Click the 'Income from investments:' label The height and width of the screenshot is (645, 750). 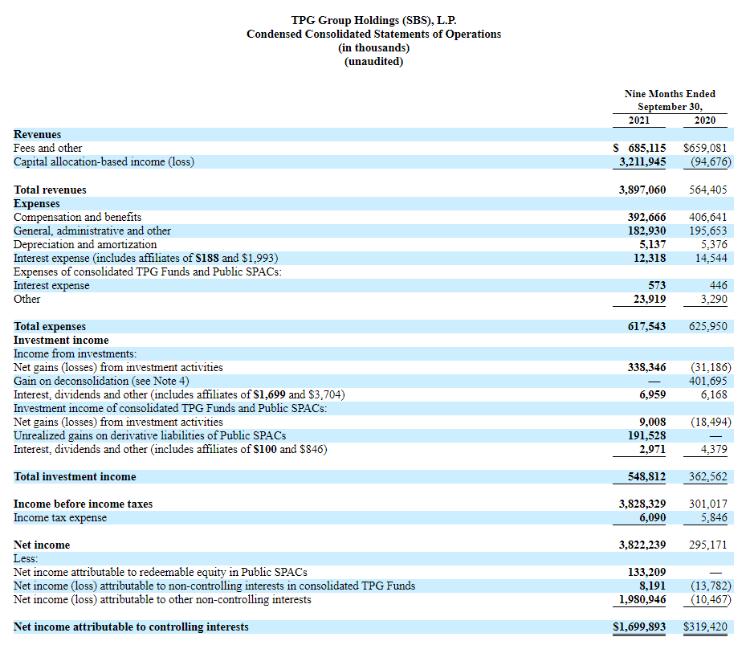click(x=75, y=354)
